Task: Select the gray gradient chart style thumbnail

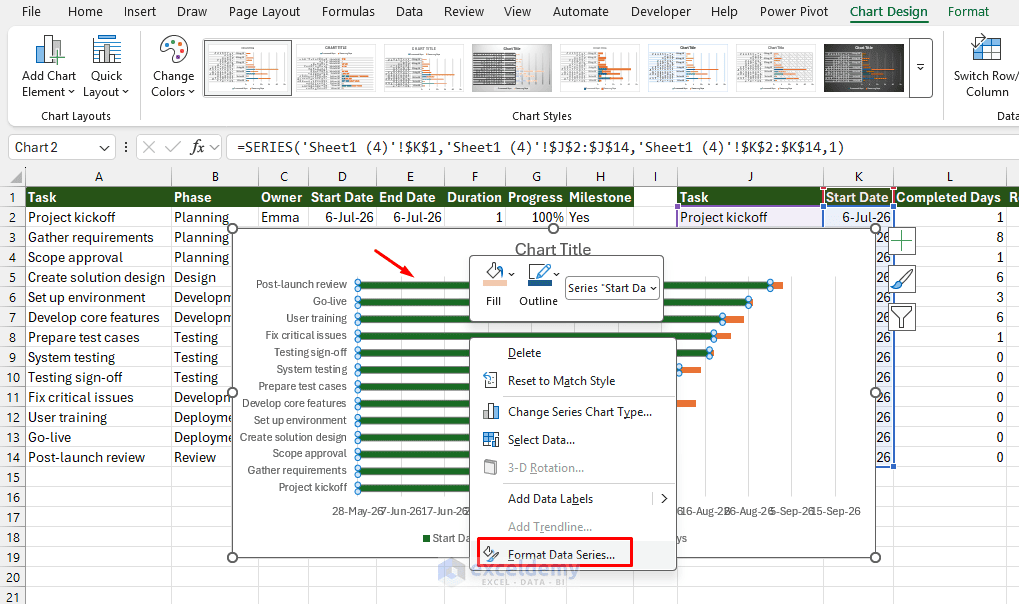Action: coord(512,68)
